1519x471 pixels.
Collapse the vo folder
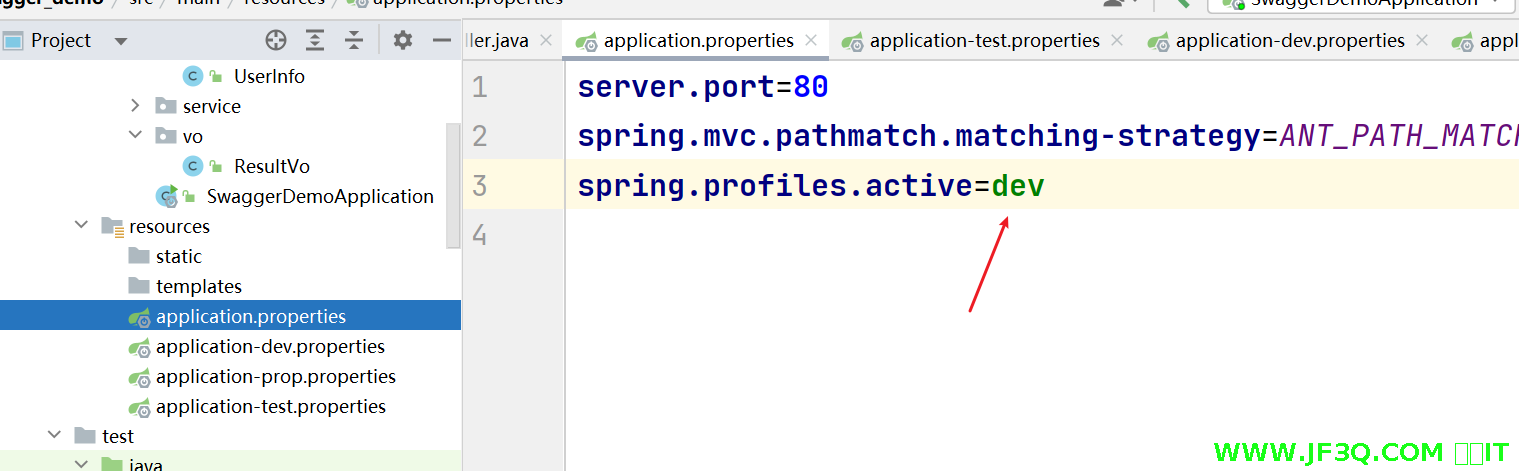click(136, 136)
